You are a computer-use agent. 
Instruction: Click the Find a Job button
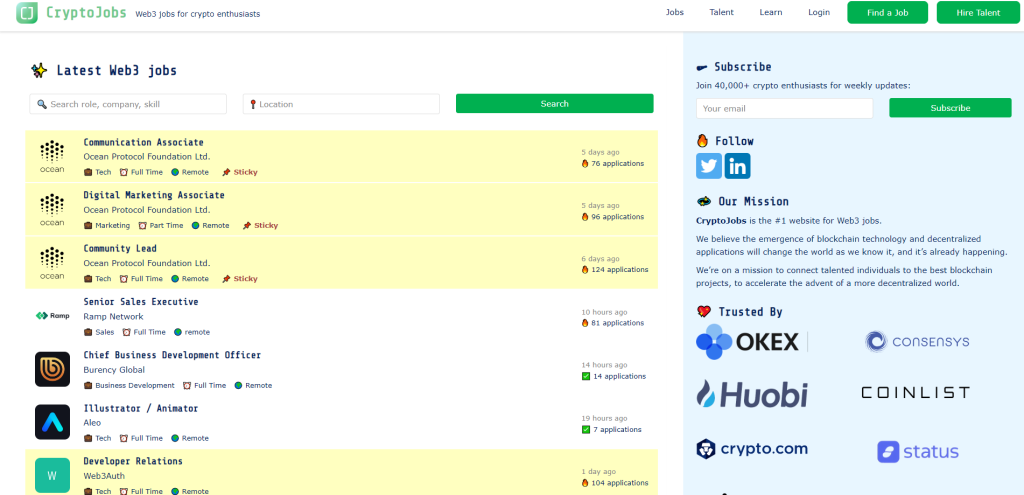pyautogui.click(x=888, y=12)
